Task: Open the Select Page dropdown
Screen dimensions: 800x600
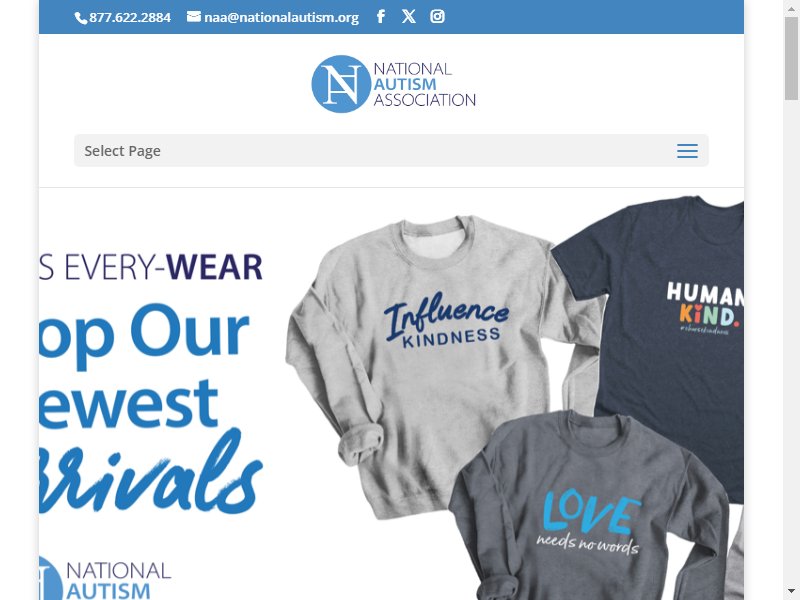Action: (391, 151)
